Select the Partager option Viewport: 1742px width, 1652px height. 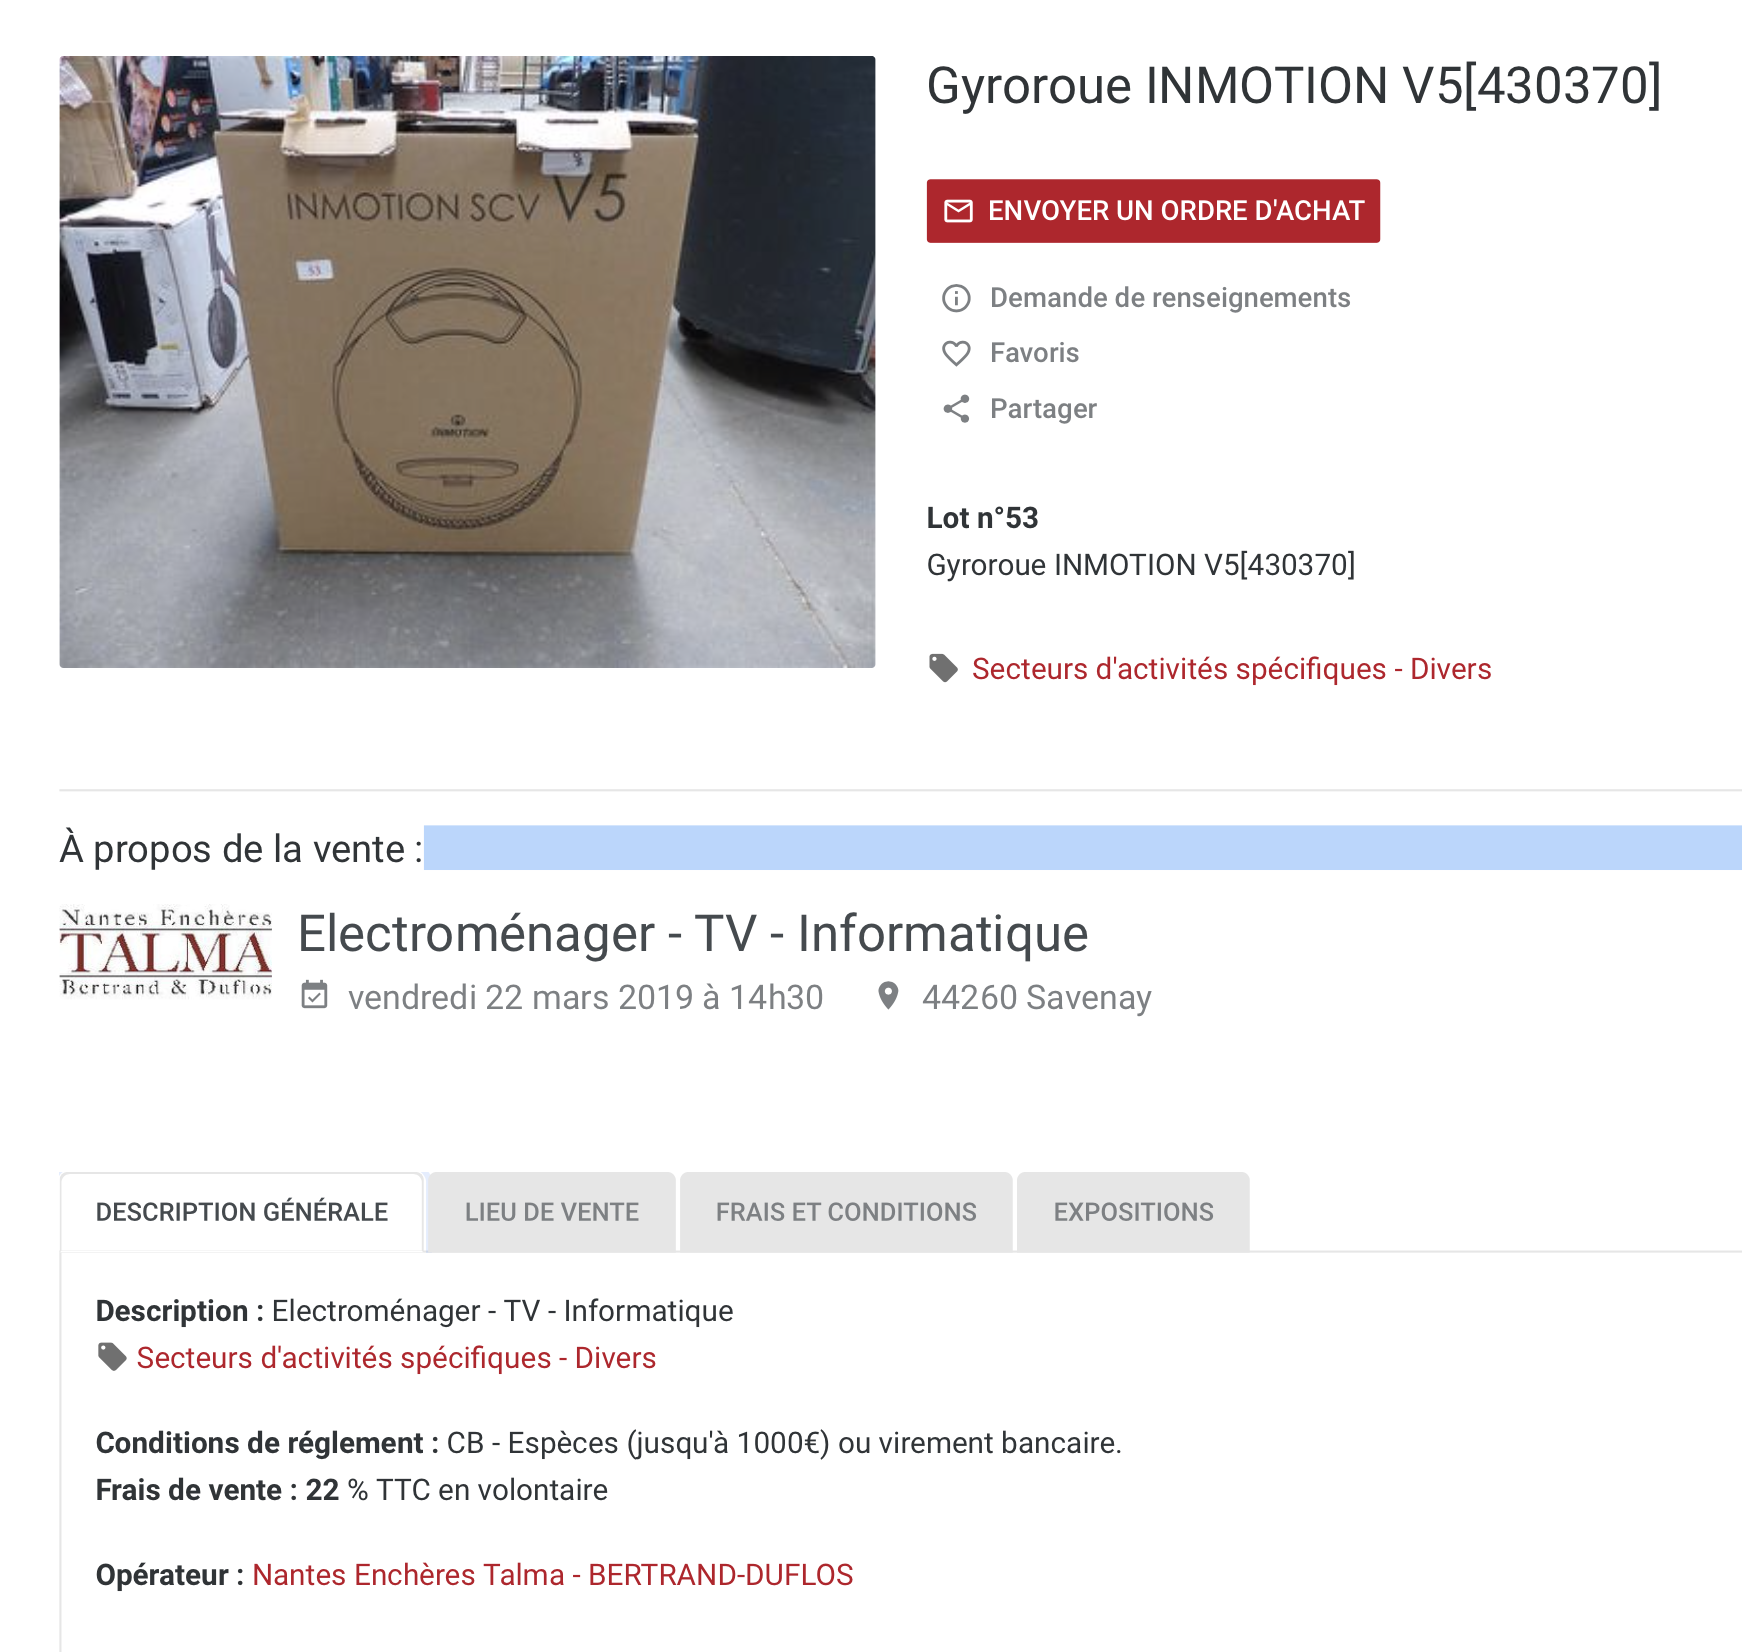pyautogui.click(x=1043, y=409)
